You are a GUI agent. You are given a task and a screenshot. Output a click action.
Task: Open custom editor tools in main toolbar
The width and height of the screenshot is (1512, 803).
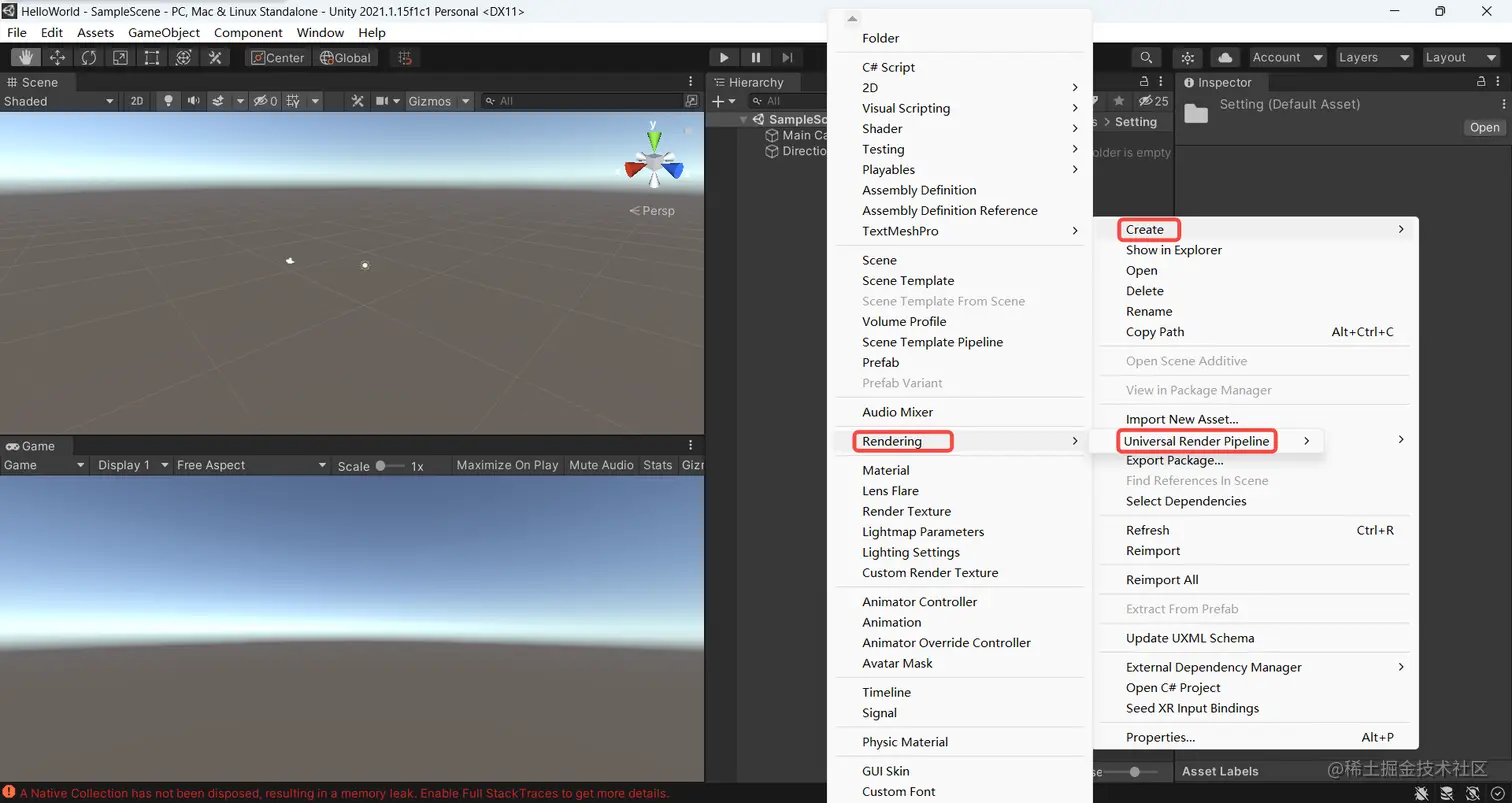(x=215, y=57)
